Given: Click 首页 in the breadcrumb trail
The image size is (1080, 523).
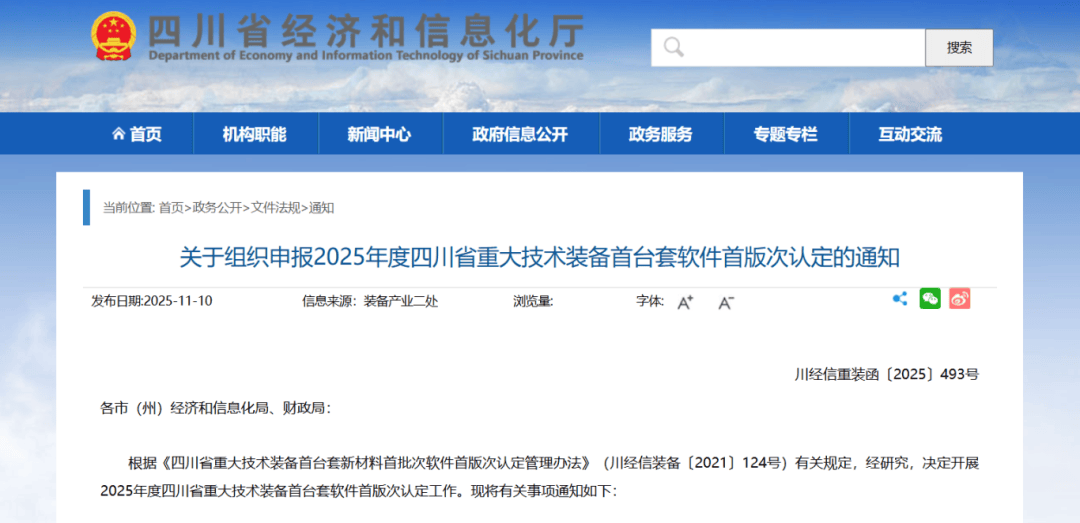Looking at the screenshot, I should 171,208.
